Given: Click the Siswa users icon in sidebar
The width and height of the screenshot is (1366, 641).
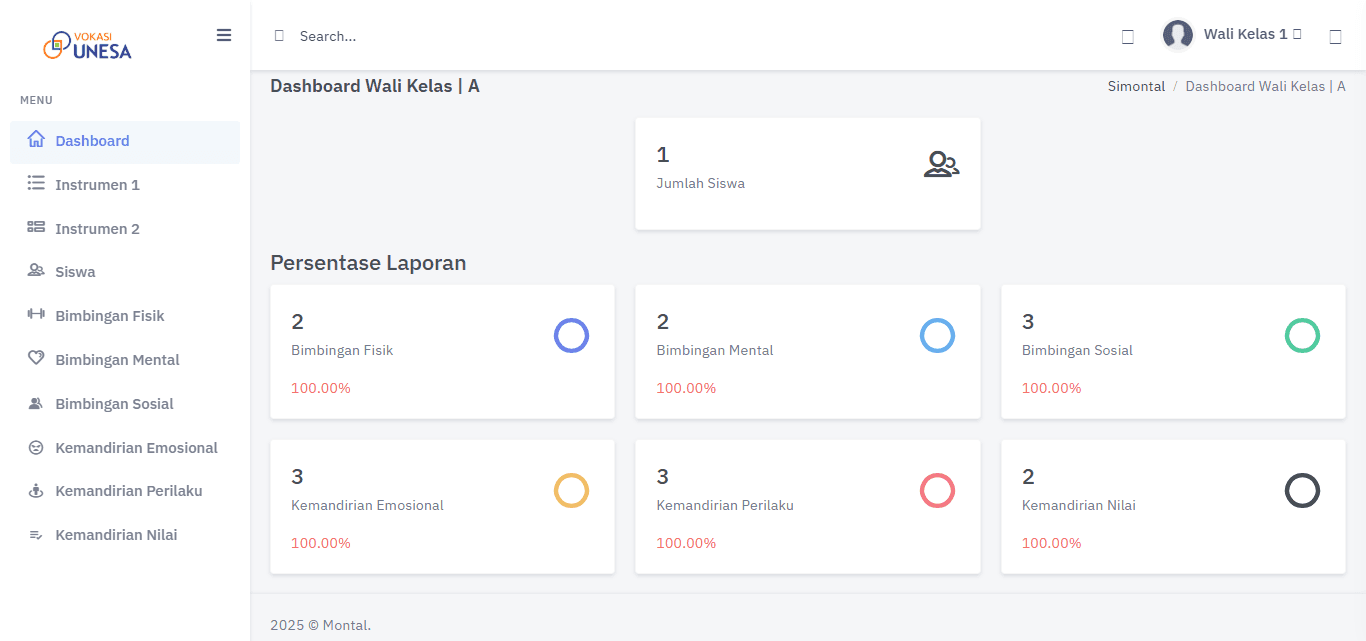Looking at the screenshot, I should click(x=36, y=271).
